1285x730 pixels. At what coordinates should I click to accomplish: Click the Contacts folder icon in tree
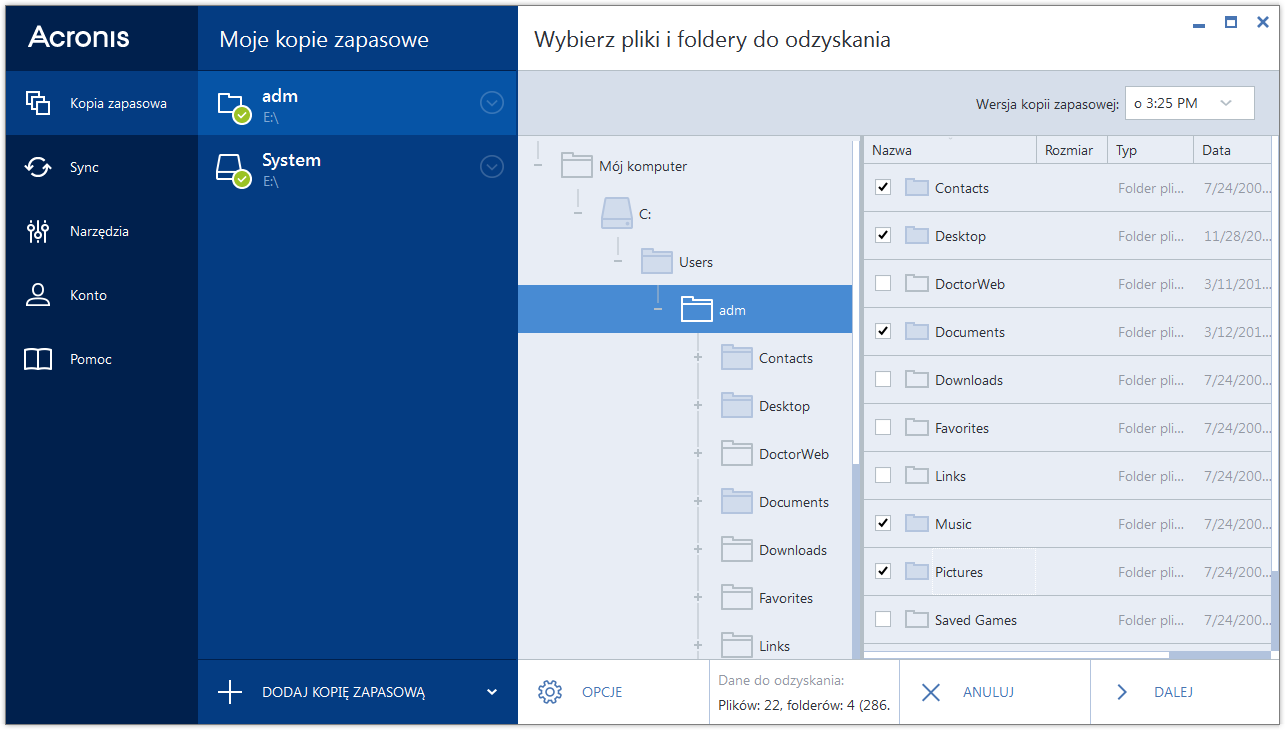point(737,357)
